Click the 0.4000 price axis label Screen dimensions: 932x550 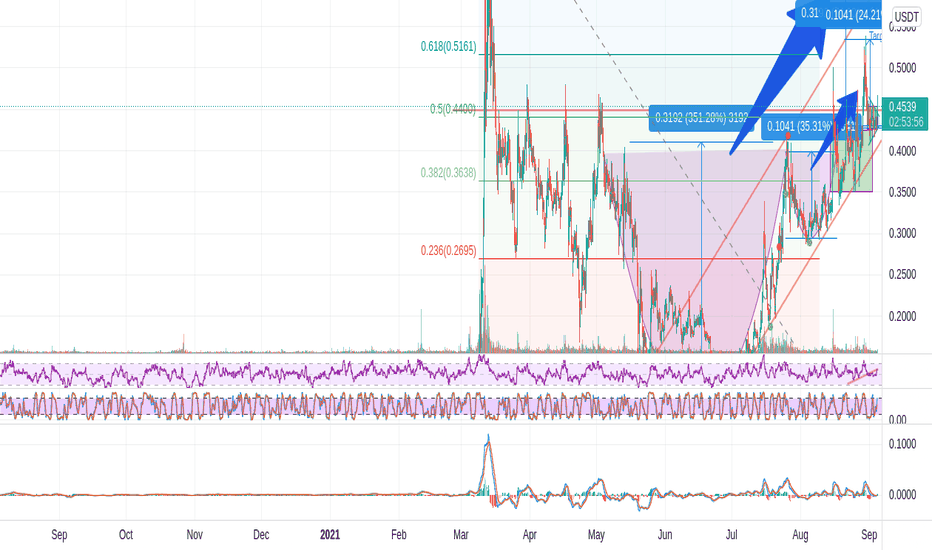(902, 151)
